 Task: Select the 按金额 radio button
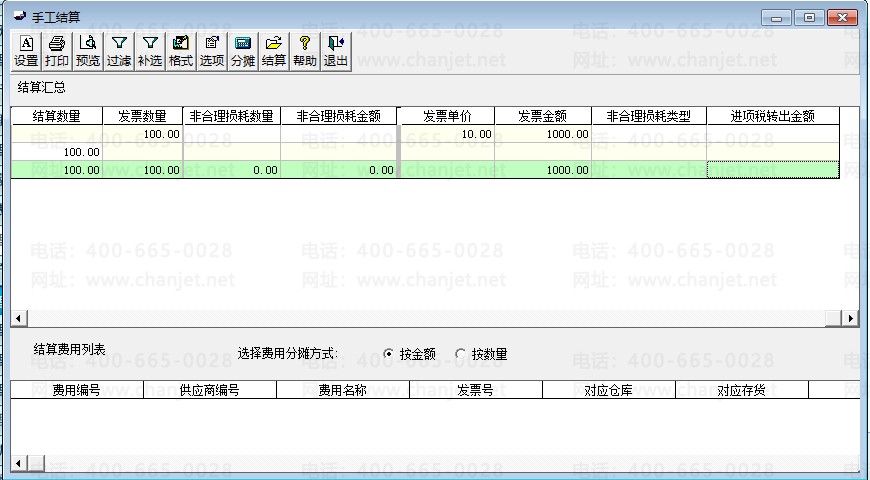point(388,353)
